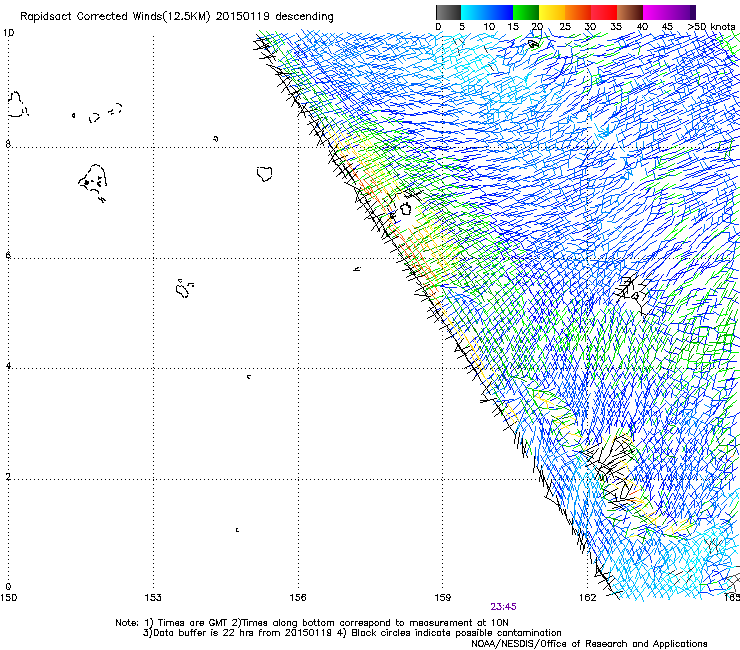The height and width of the screenshot is (650, 740).
Task: Click the longitude label 159
Action: 443,598
